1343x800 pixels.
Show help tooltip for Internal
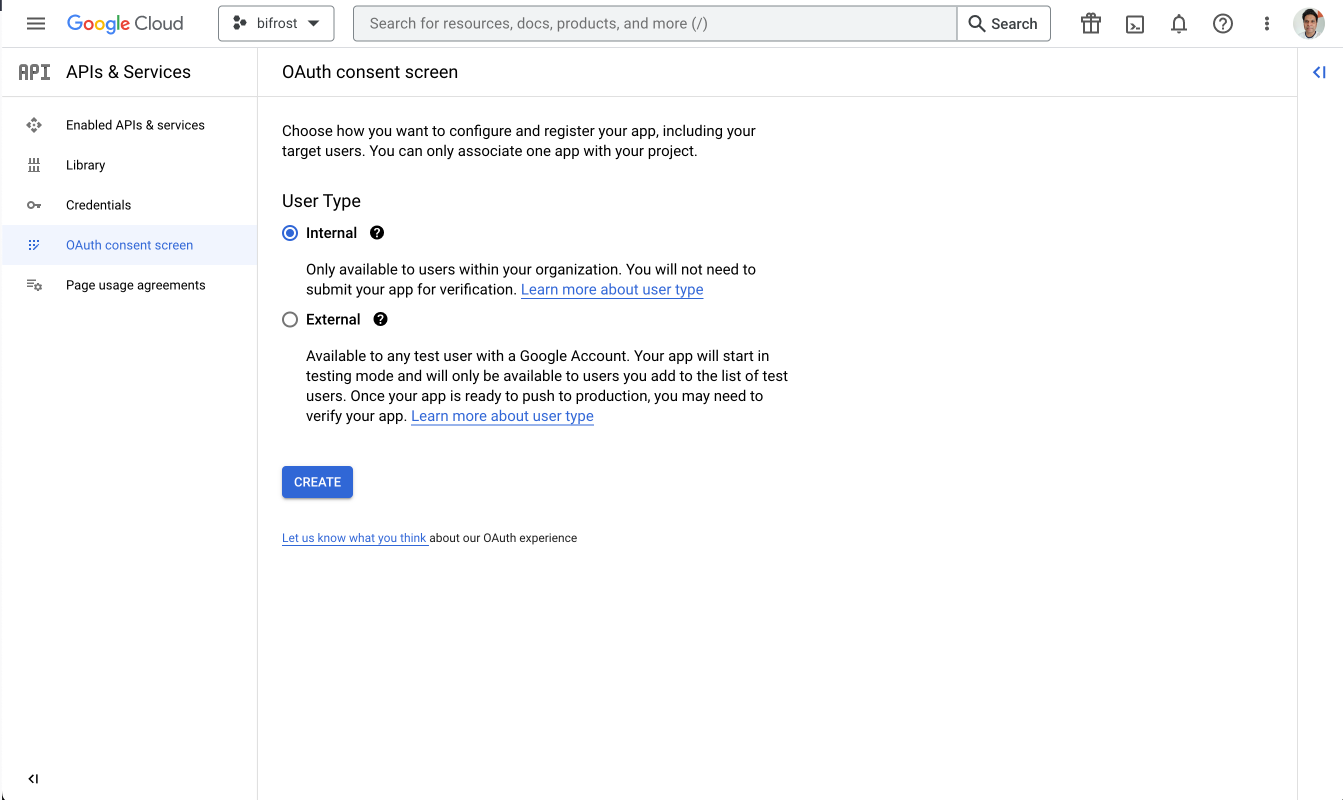[377, 233]
